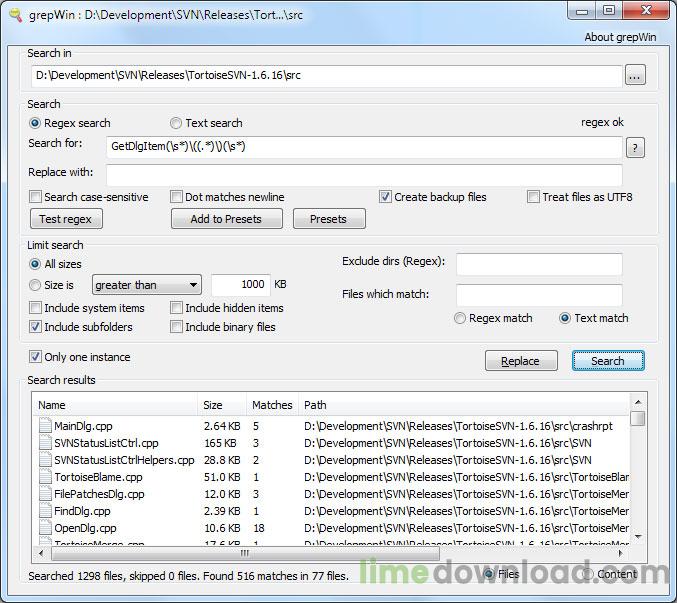Sort results by Name column header
The image size is (677, 603).
[115, 405]
